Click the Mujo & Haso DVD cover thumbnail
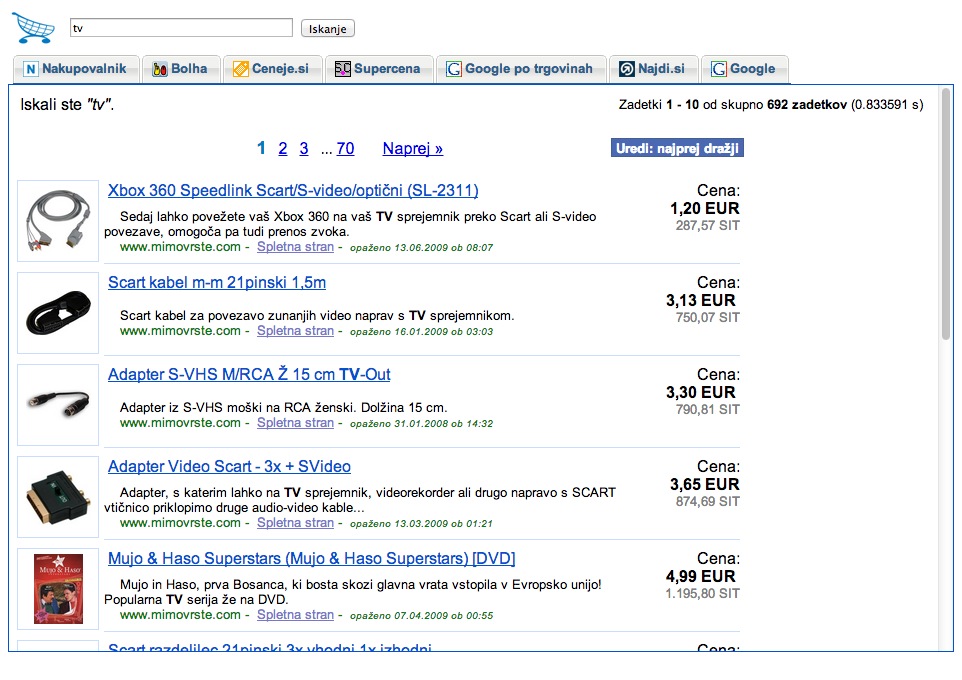The height and width of the screenshot is (680, 962). pos(58,589)
